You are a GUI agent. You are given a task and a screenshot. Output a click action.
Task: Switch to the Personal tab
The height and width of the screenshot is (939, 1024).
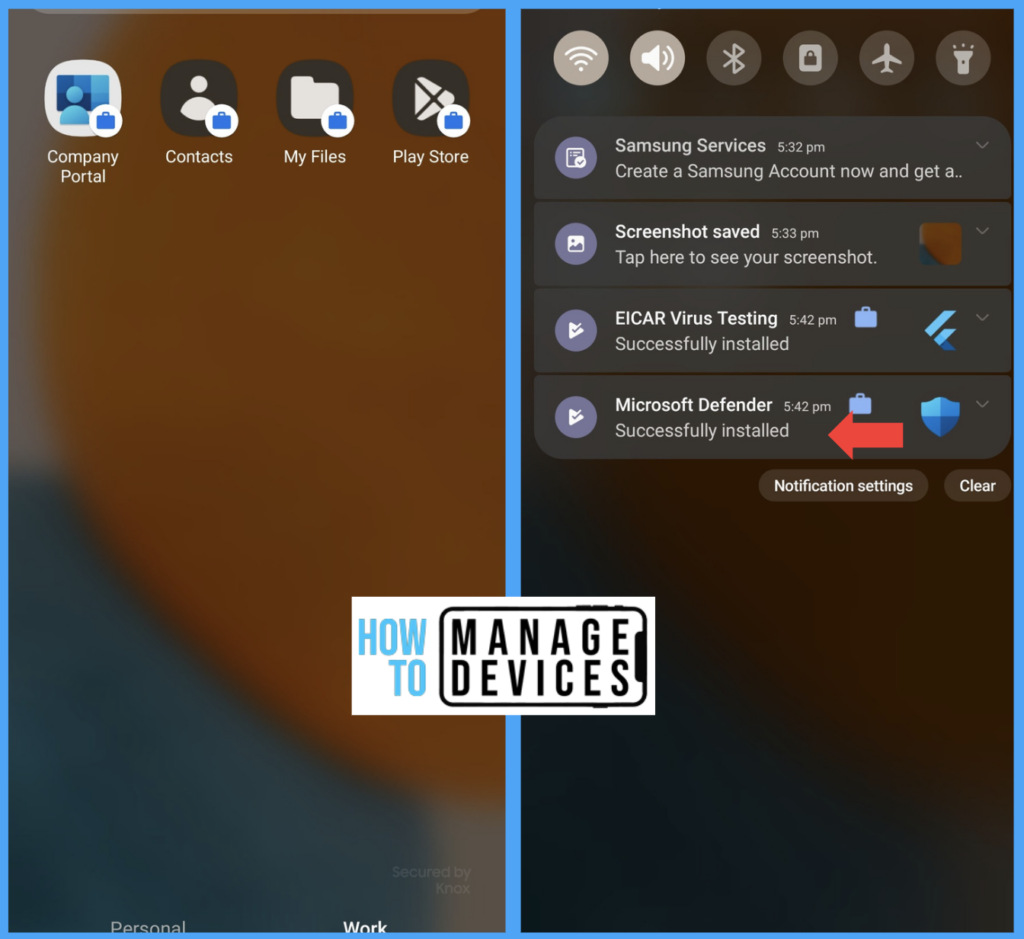pyautogui.click(x=148, y=927)
